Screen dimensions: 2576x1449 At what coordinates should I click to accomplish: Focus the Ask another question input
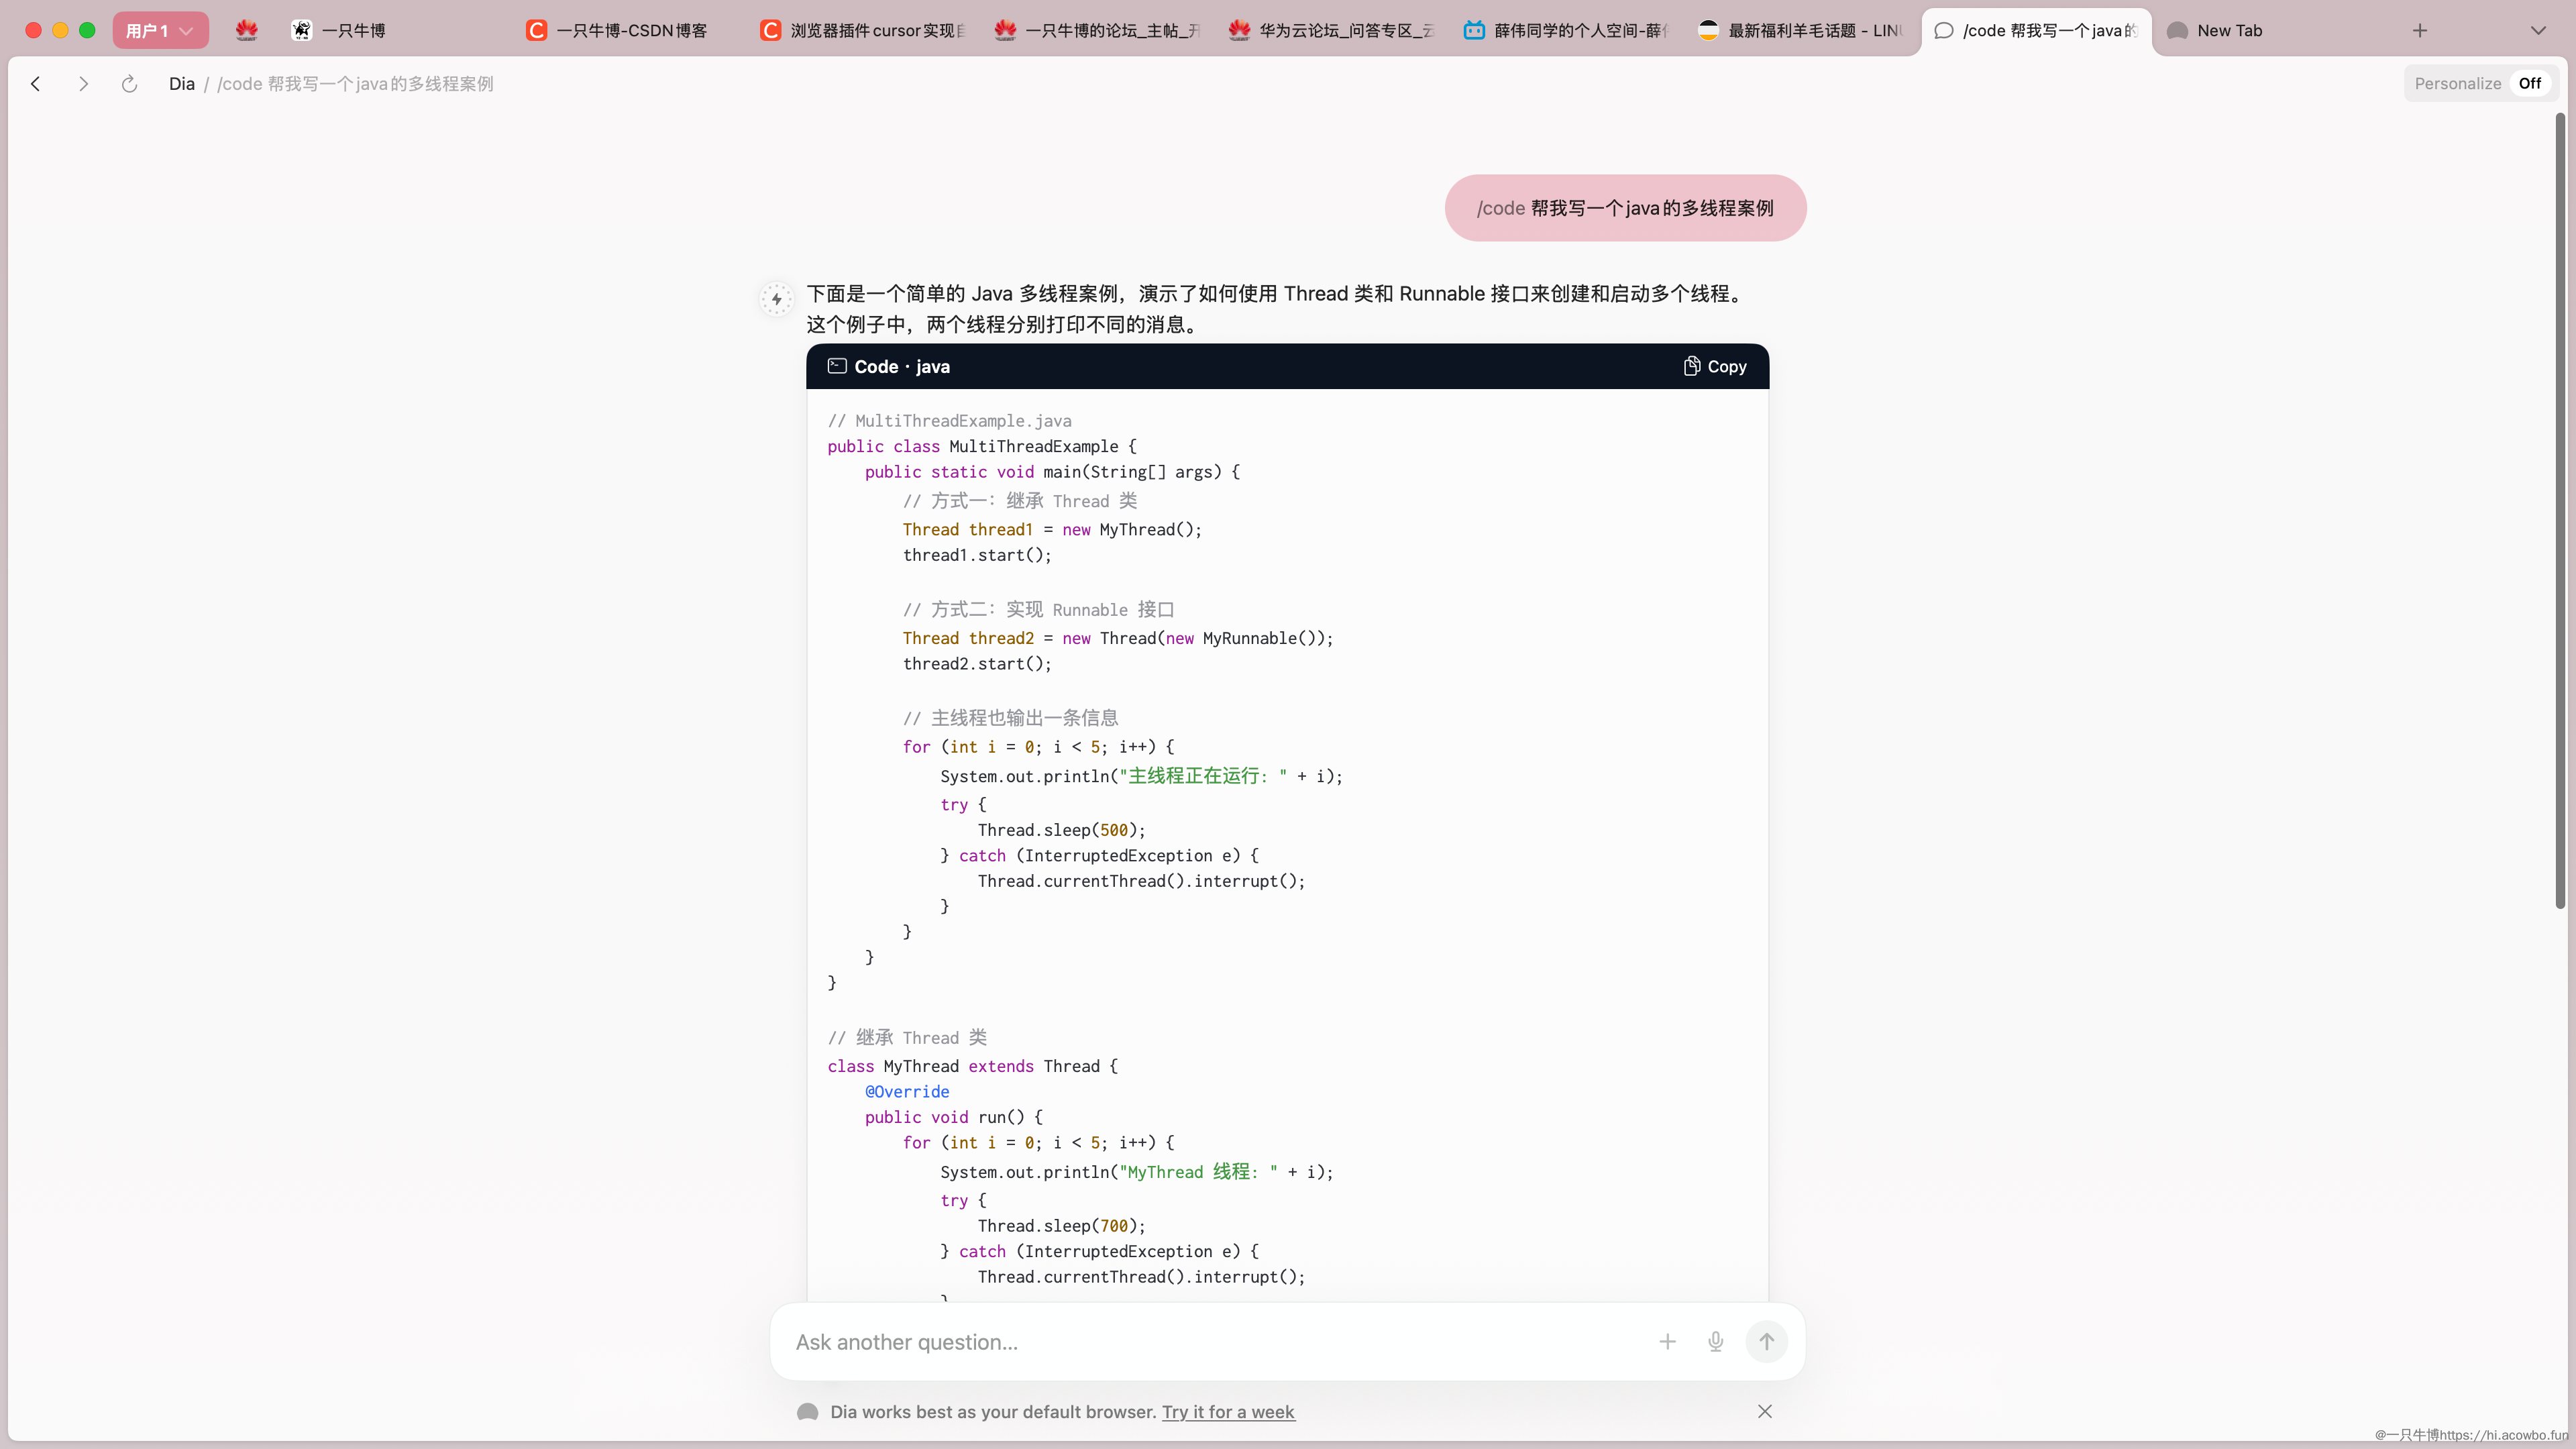(x=1215, y=1342)
